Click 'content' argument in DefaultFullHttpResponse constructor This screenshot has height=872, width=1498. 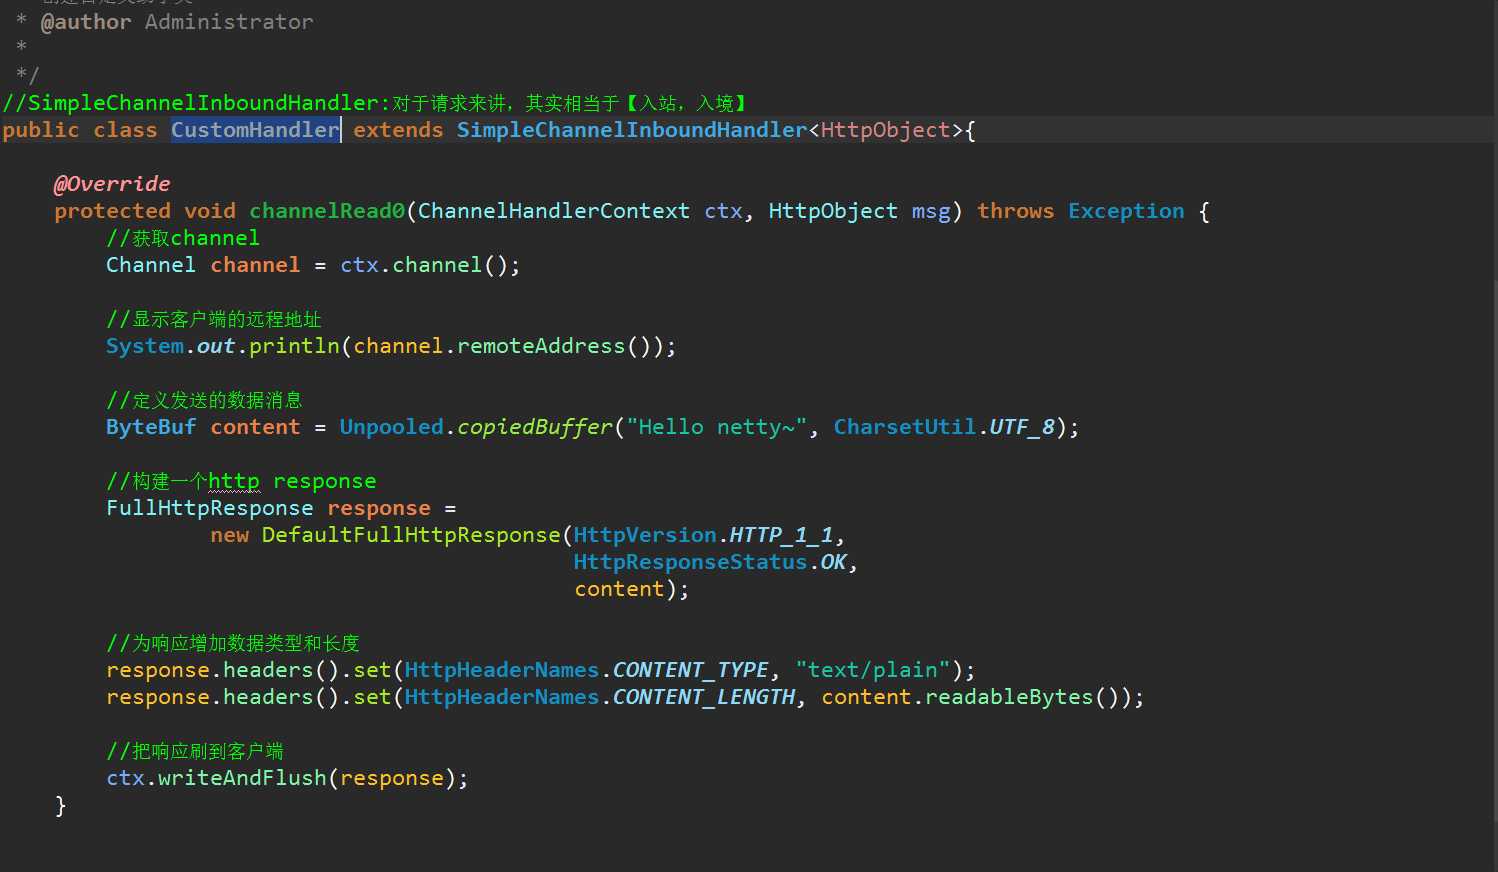pos(619,589)
